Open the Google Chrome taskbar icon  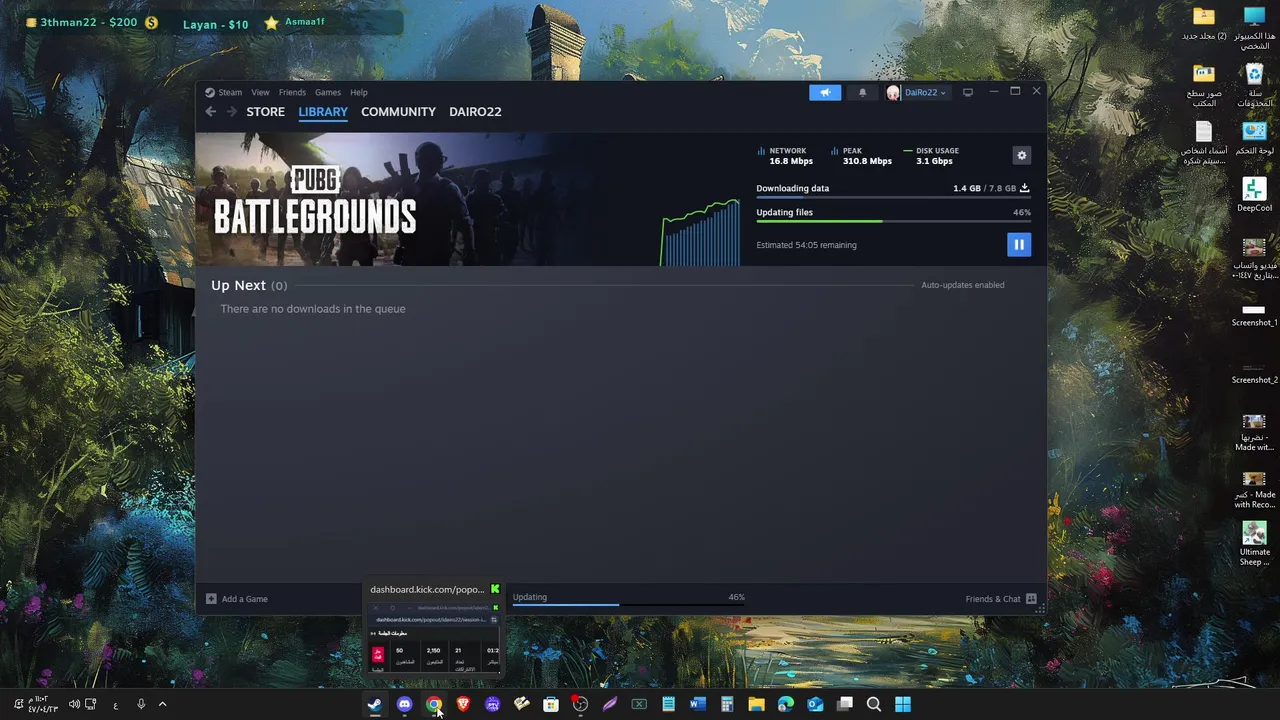tap(433, 704)
